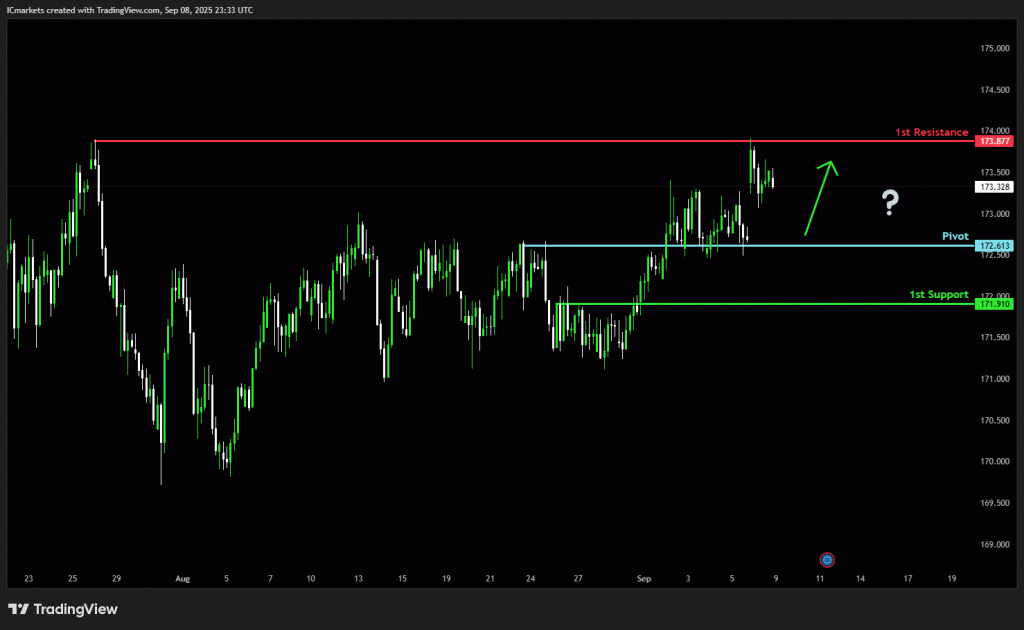Viewport: 1024px width, 630px height.
Task: Click the 170.500 price axis label
Action: click(995, 420)
